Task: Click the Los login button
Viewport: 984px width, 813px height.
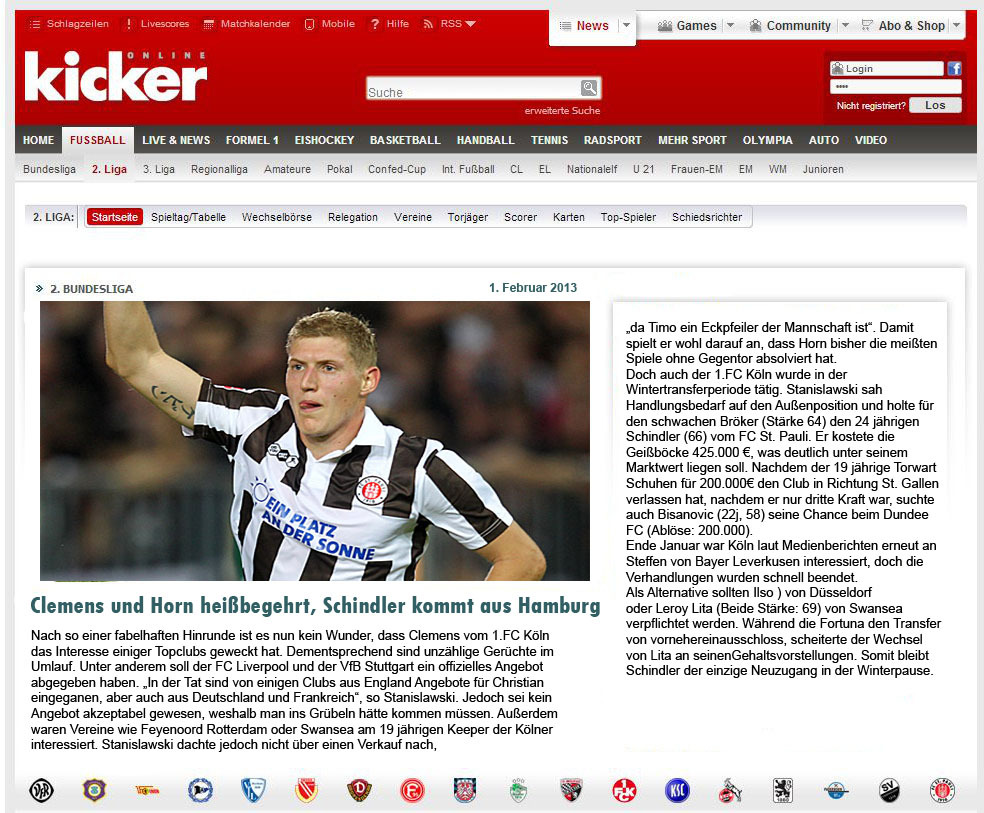Action: click(x=935, y=105)
